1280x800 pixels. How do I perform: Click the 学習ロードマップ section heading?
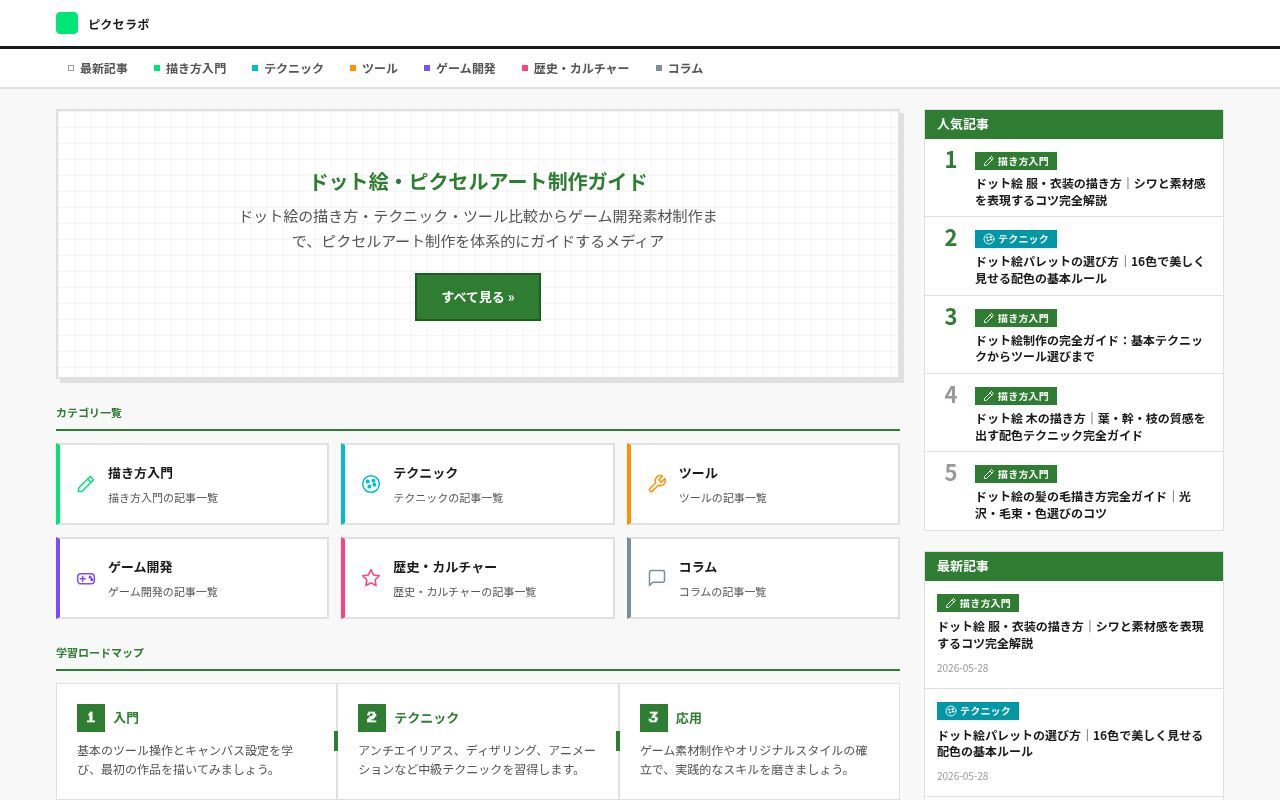[100, 653]
